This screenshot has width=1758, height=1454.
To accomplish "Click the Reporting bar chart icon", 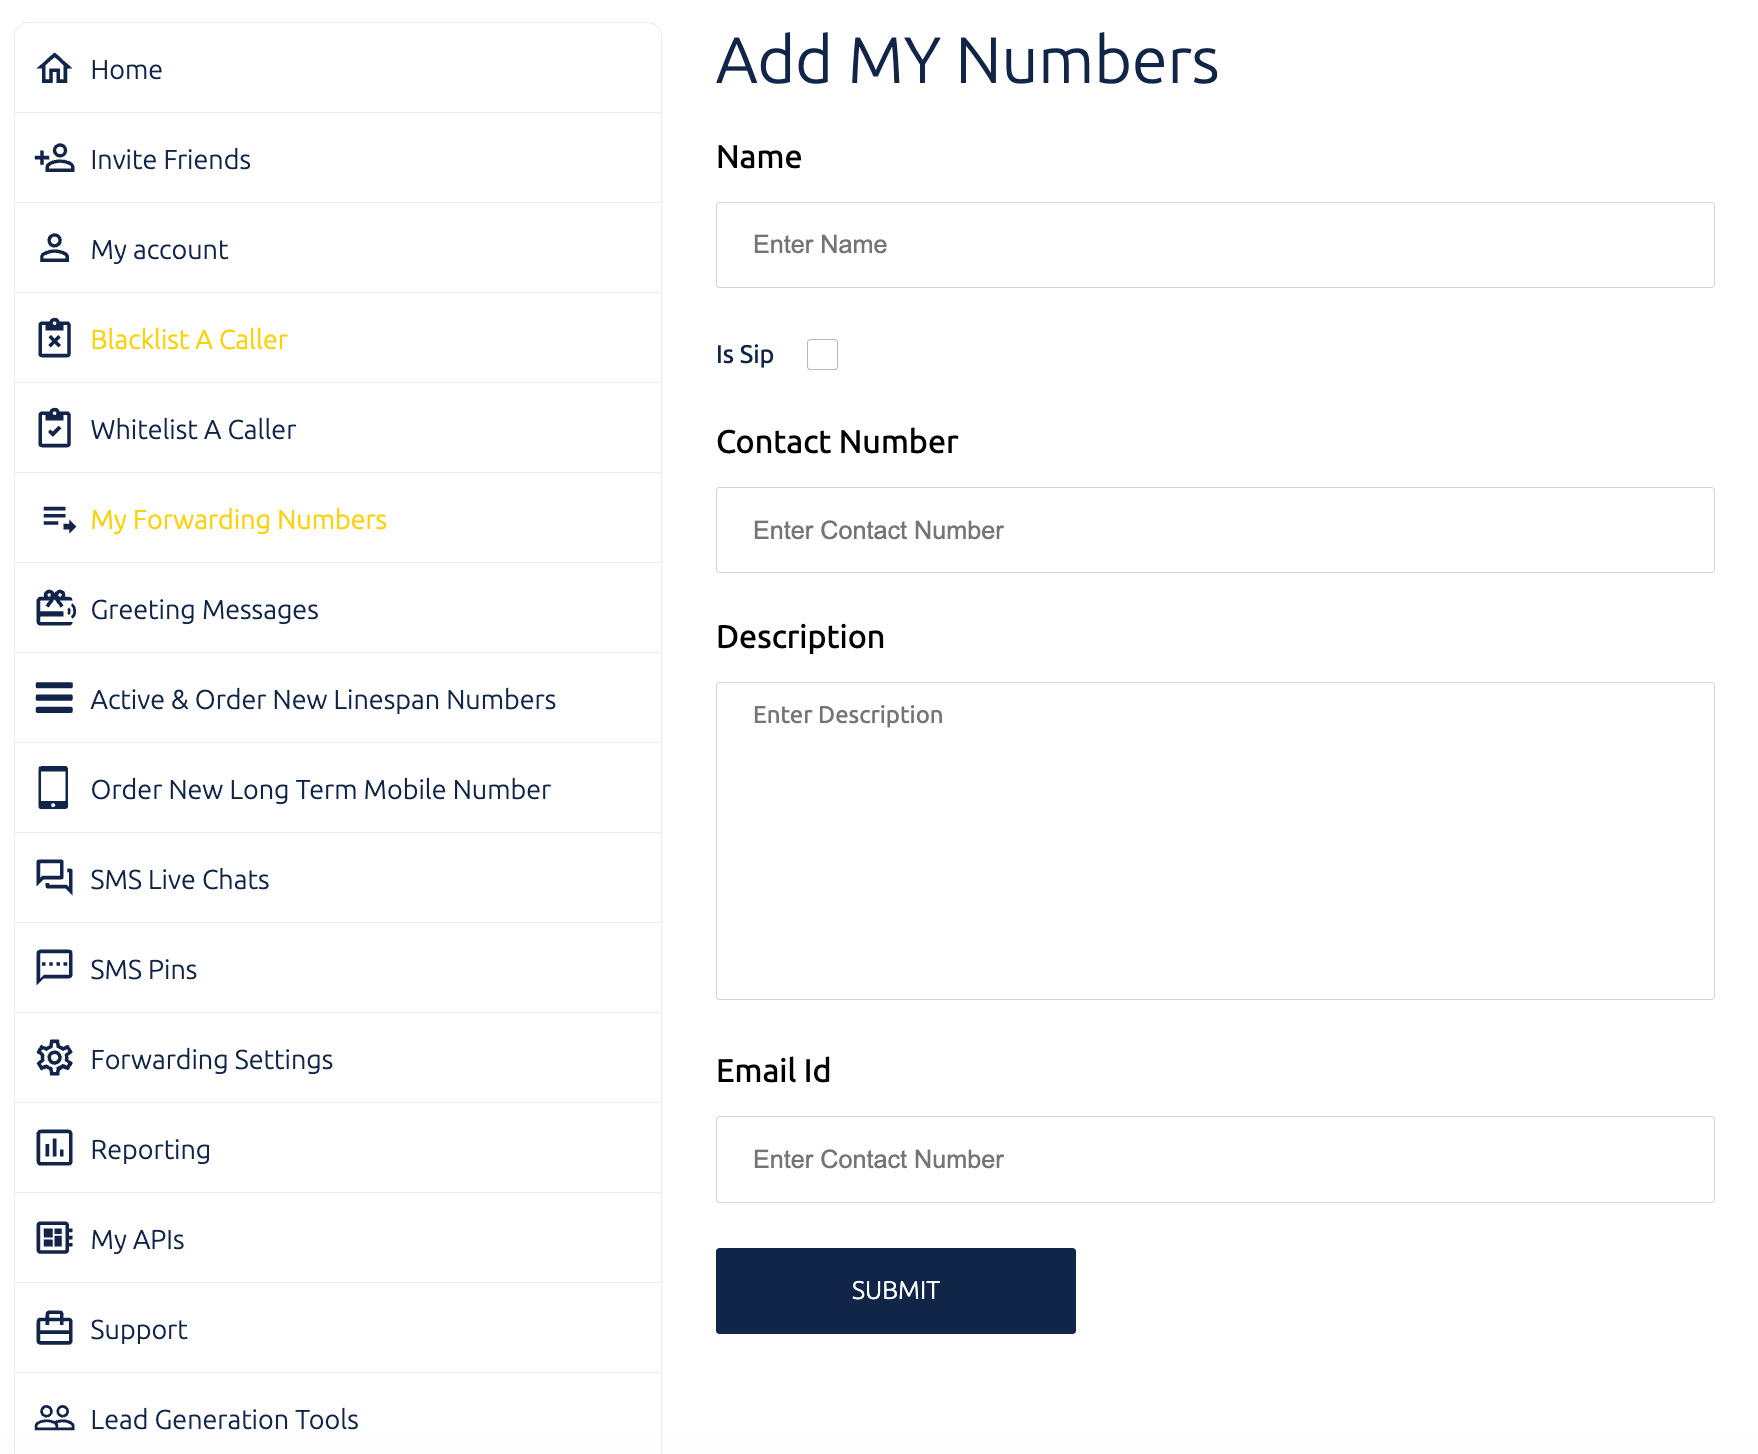I will coord(54,1148).
